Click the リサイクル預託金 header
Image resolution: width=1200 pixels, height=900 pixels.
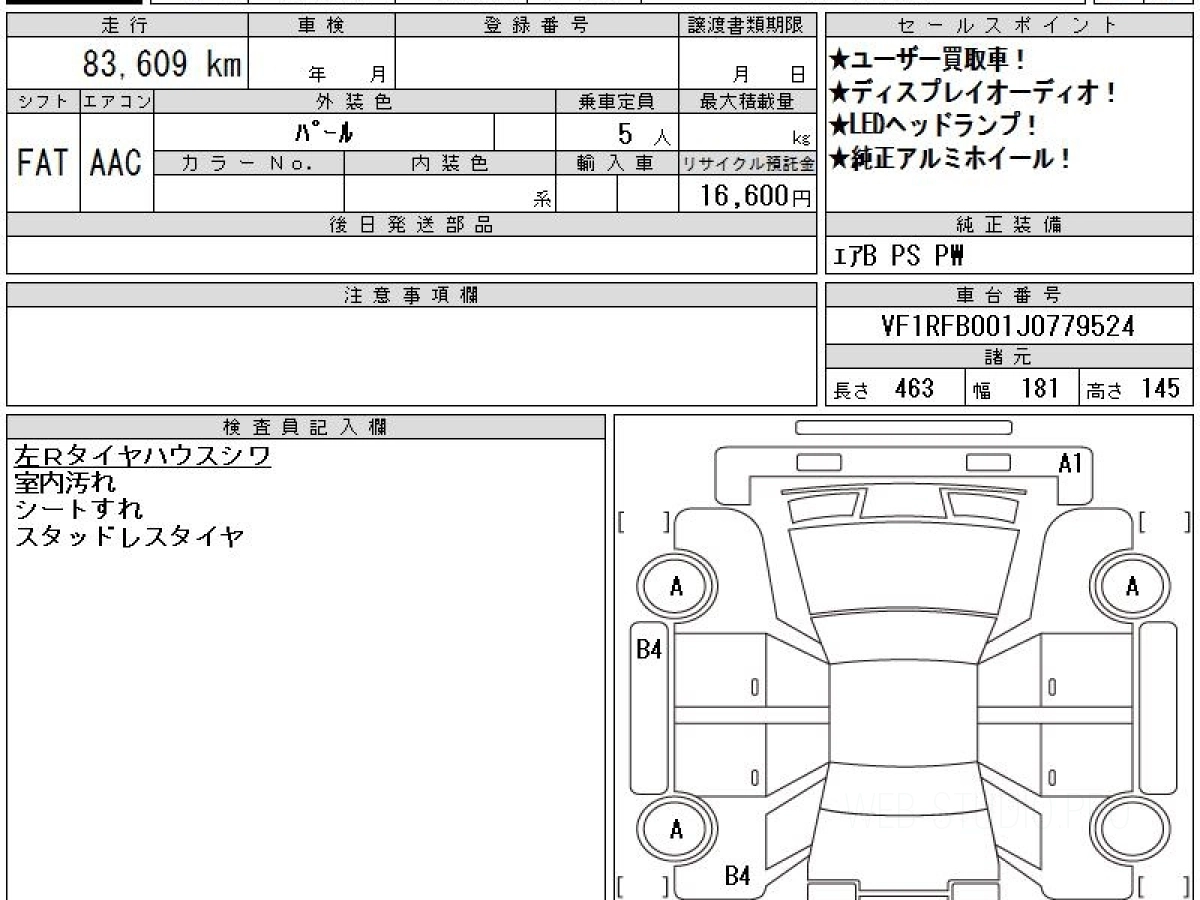pos(747,162)
